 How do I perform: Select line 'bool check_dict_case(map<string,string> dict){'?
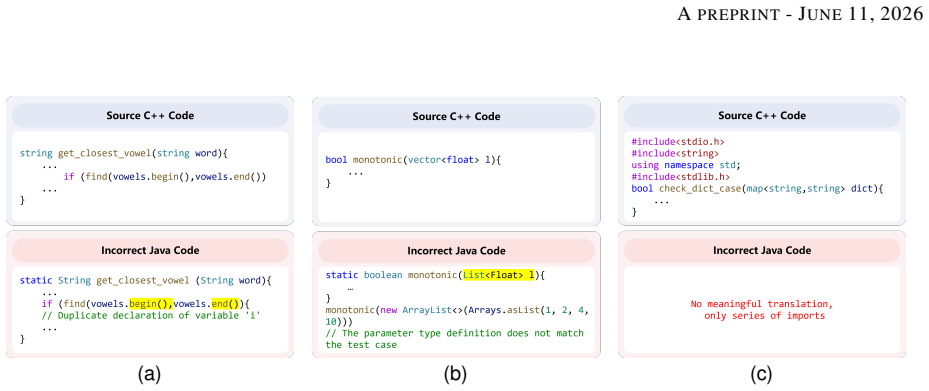click(x=757, y=188)
